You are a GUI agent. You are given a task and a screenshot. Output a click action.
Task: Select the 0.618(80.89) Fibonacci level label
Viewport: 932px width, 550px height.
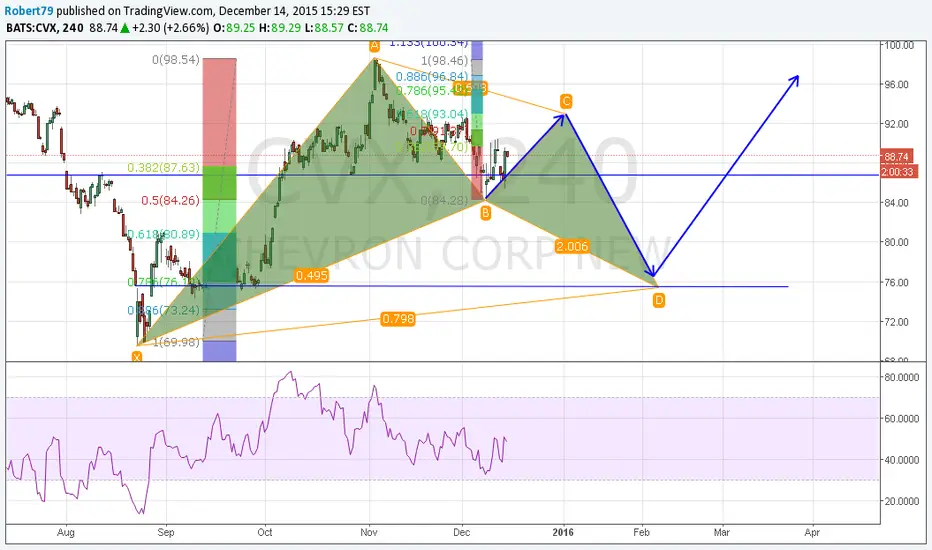[x=163, y=234]
